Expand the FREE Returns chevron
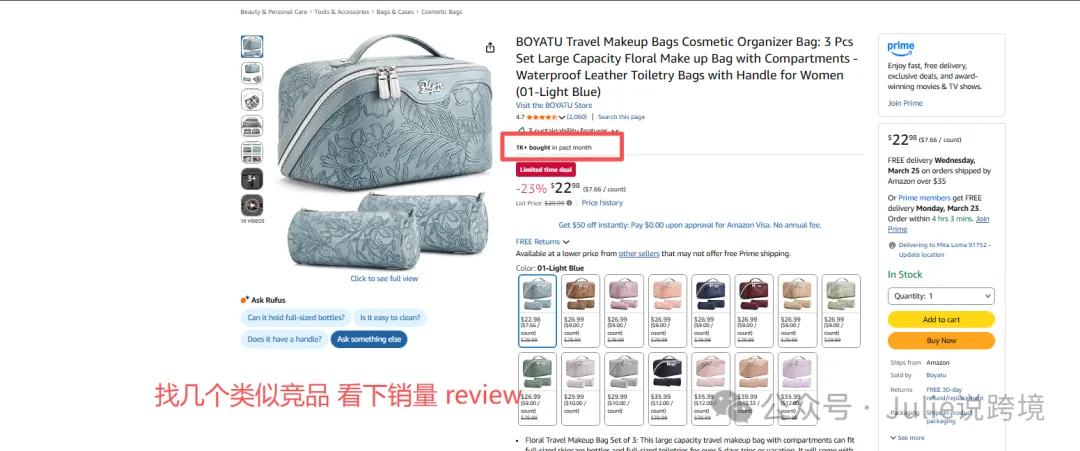 pos(566,242)
